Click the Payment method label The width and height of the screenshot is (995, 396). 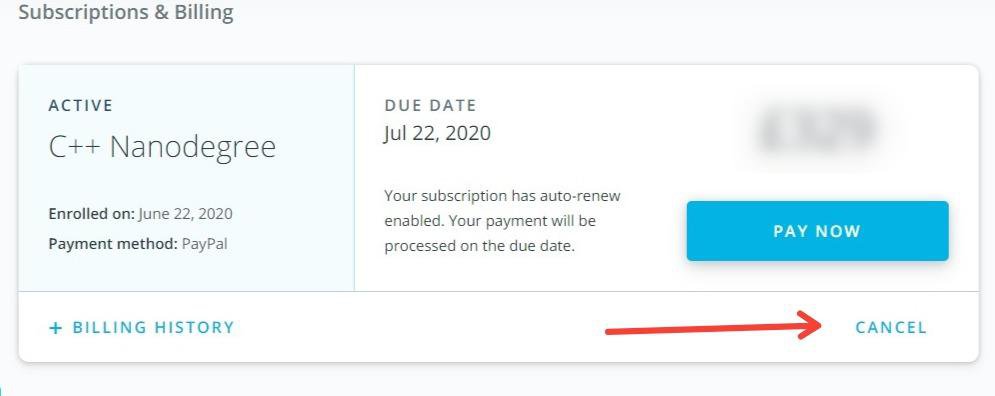(113, 244)
